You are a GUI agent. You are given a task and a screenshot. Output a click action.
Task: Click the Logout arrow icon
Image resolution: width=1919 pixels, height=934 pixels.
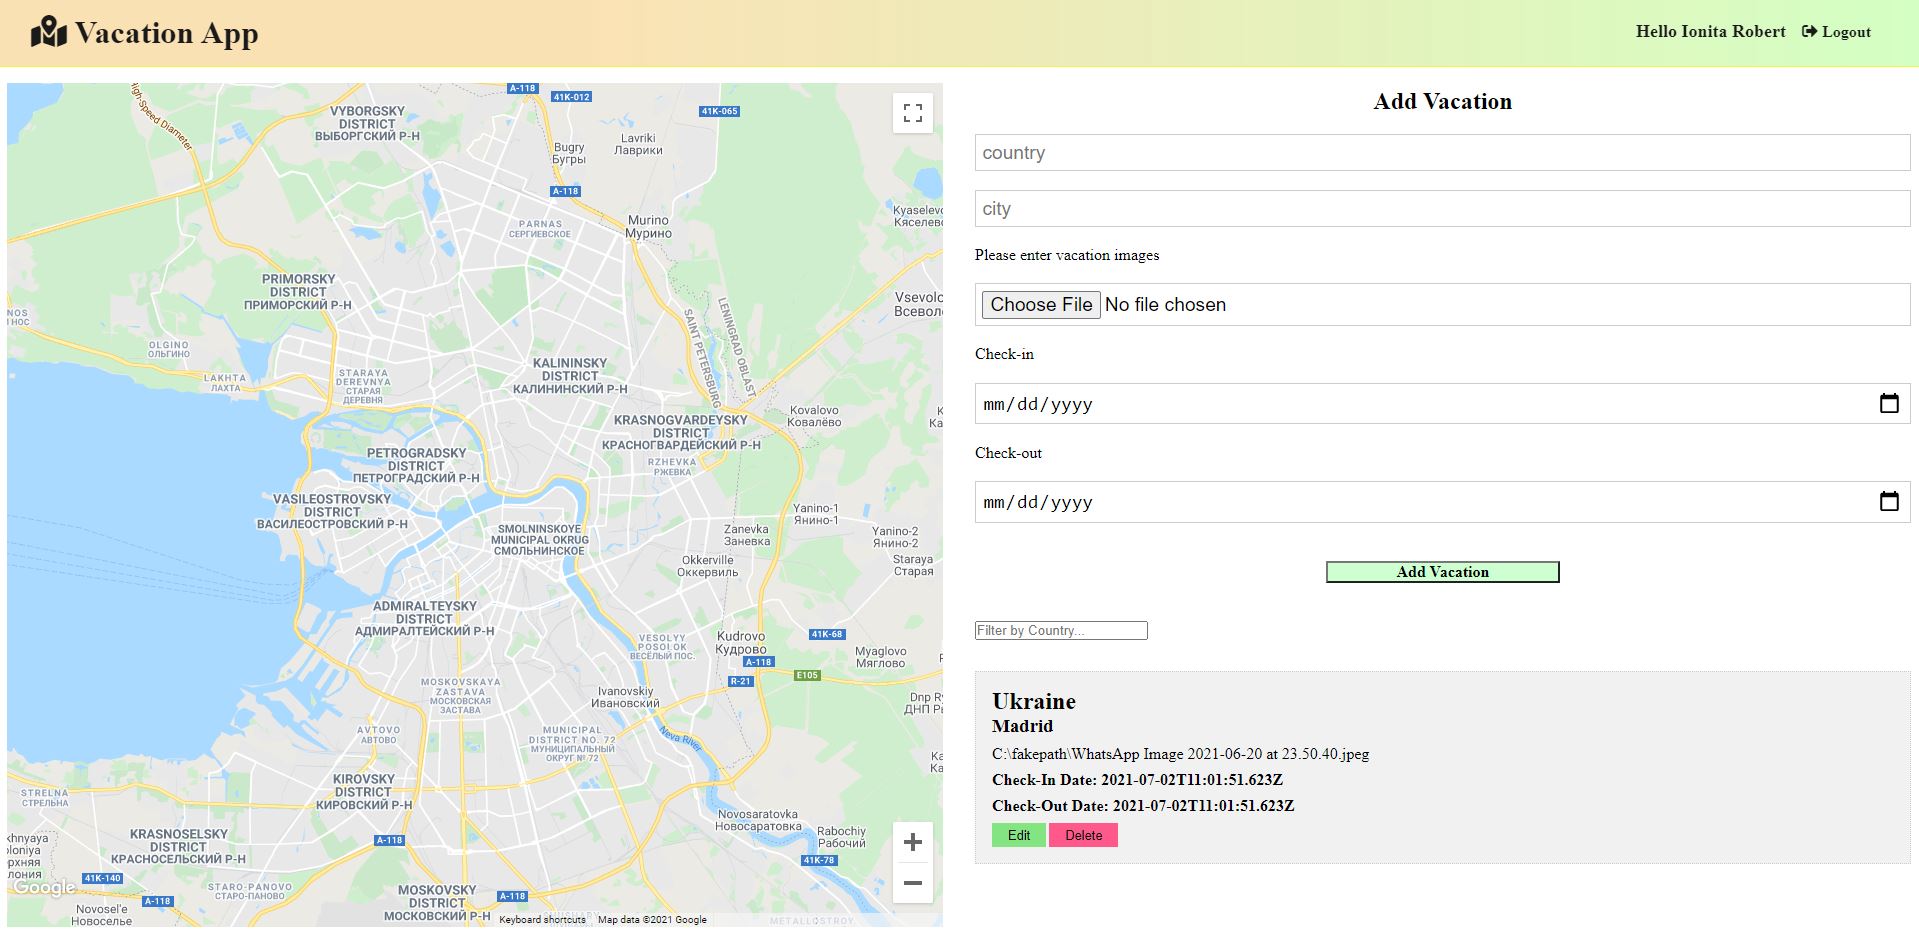[x=1809, y=31]
